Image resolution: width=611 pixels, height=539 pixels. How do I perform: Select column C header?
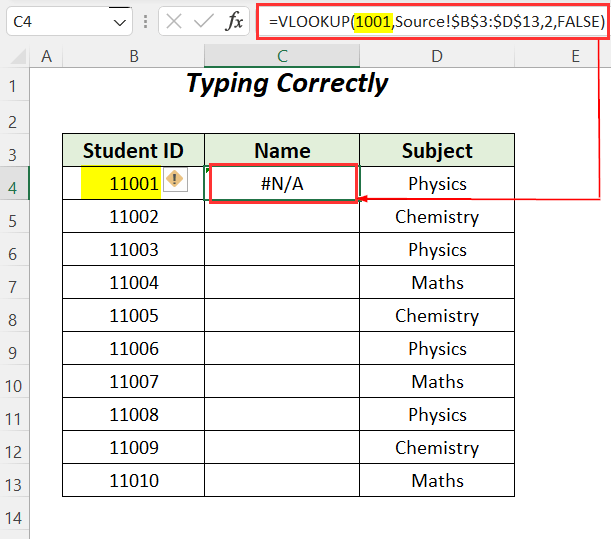coord(282,57)
